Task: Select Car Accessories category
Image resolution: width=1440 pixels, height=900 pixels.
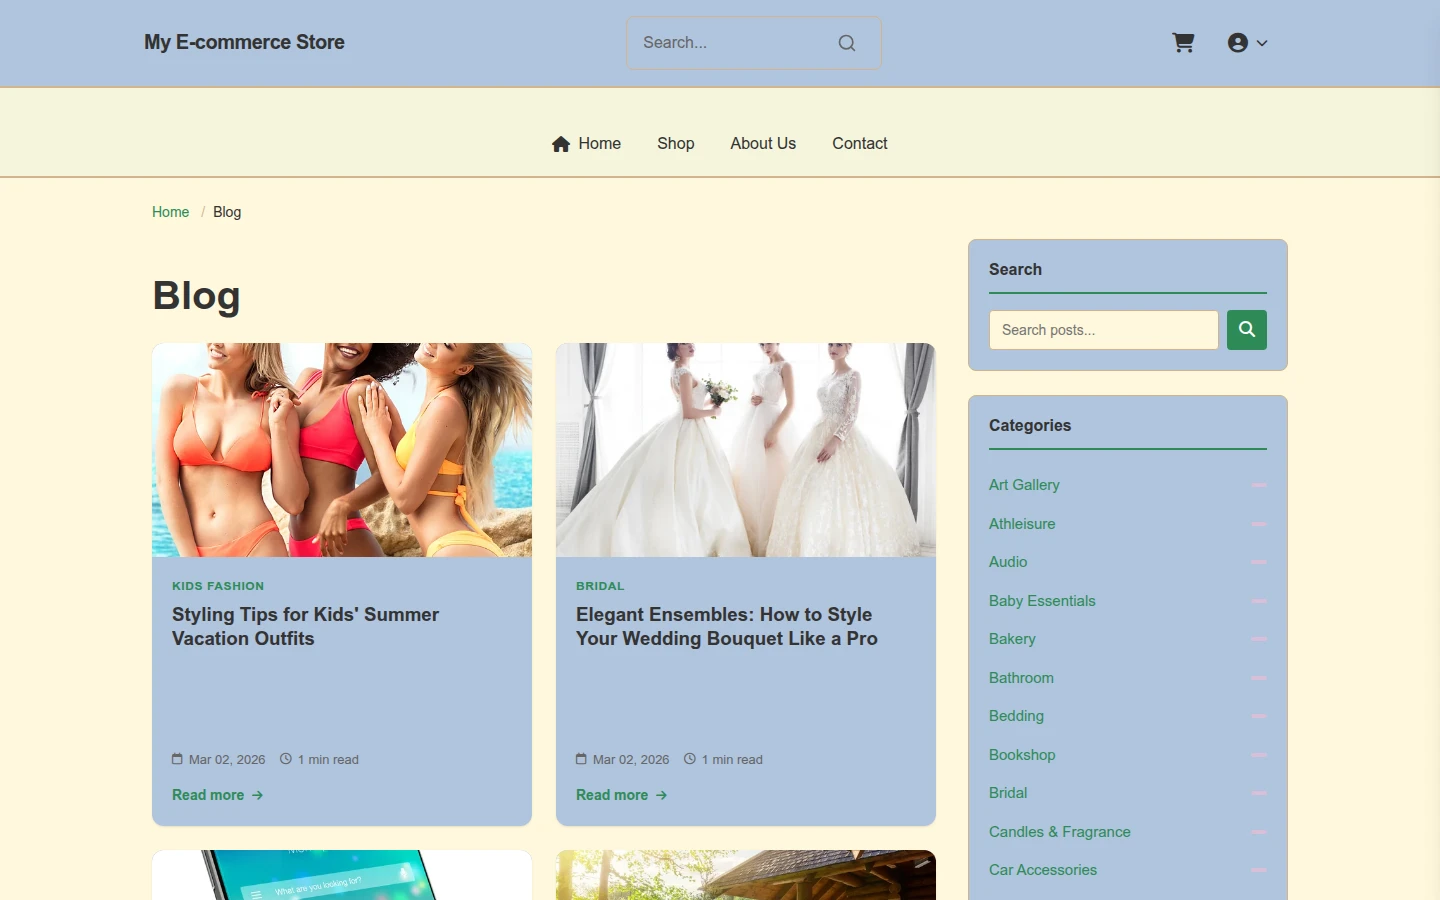Action: point(1043,870)
